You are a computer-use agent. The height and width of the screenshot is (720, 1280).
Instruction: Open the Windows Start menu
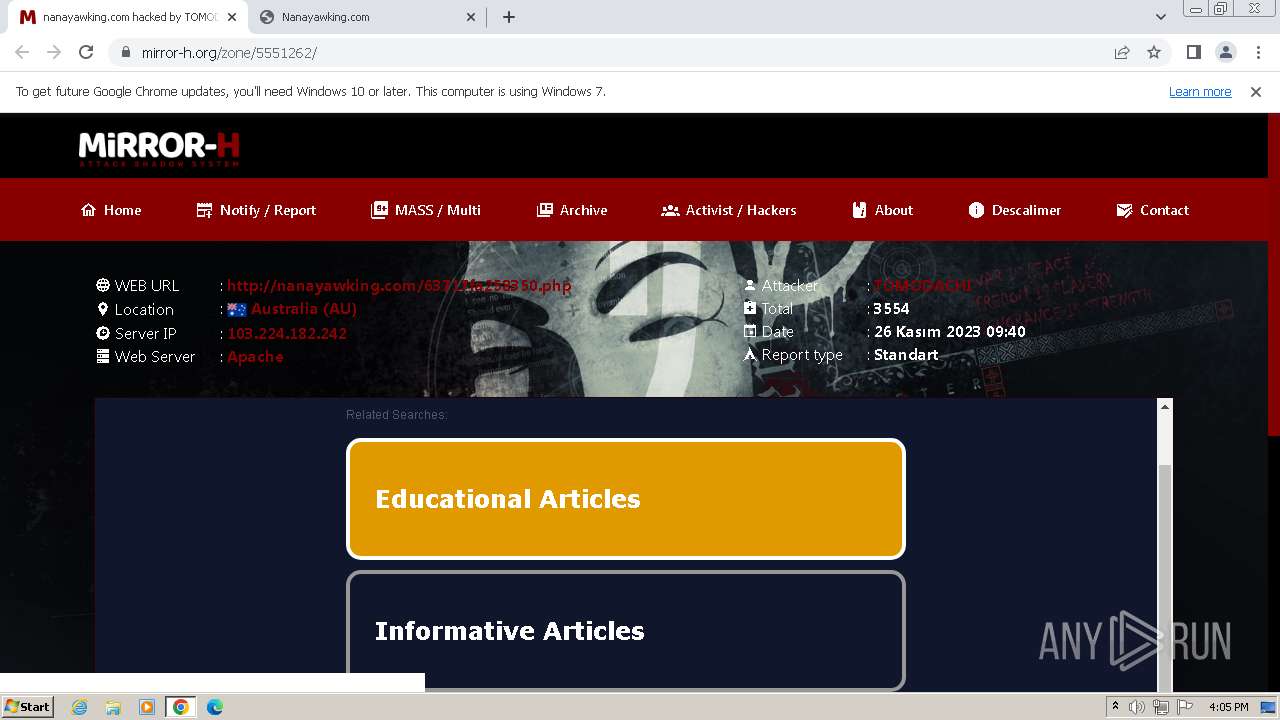pos(27,707)
